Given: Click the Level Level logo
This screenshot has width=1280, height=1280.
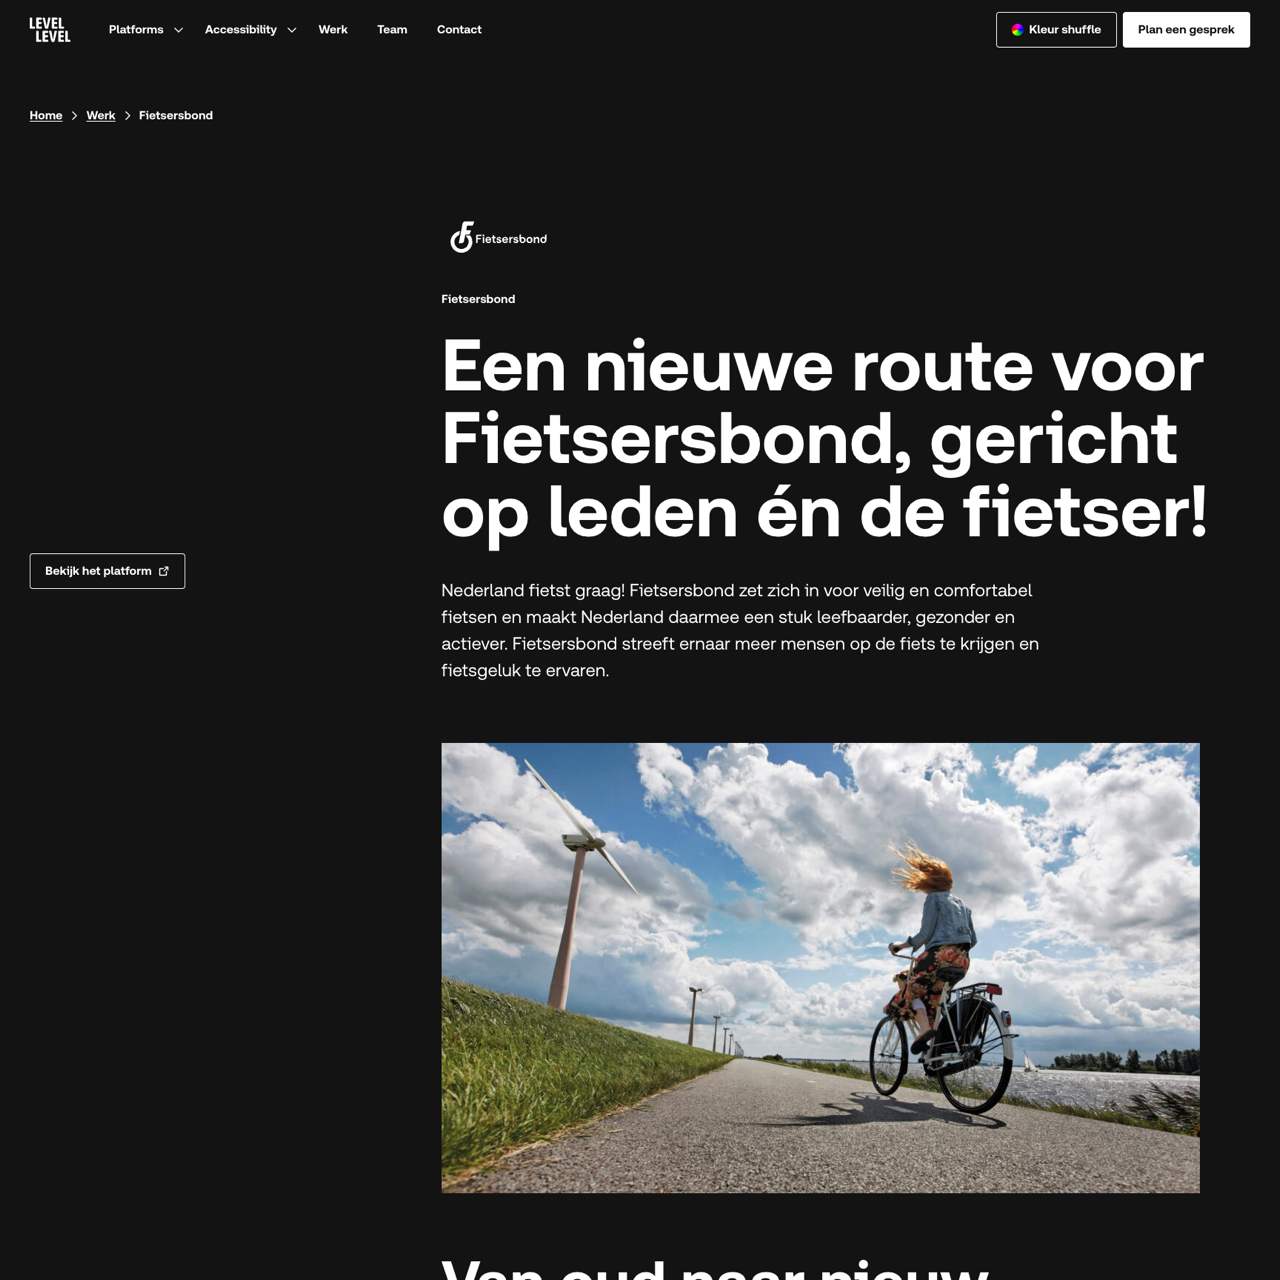Looking at the screenshot, I should [50, 30].
